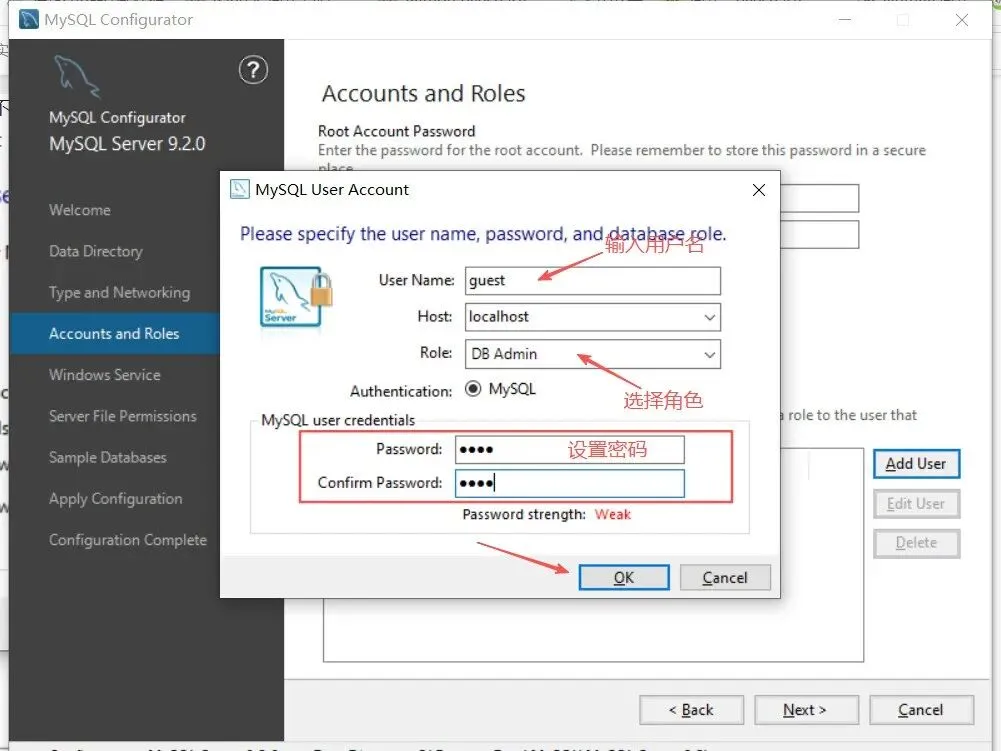Go to the Welcome step
1001x751 pixels.
tap(80, 210)
